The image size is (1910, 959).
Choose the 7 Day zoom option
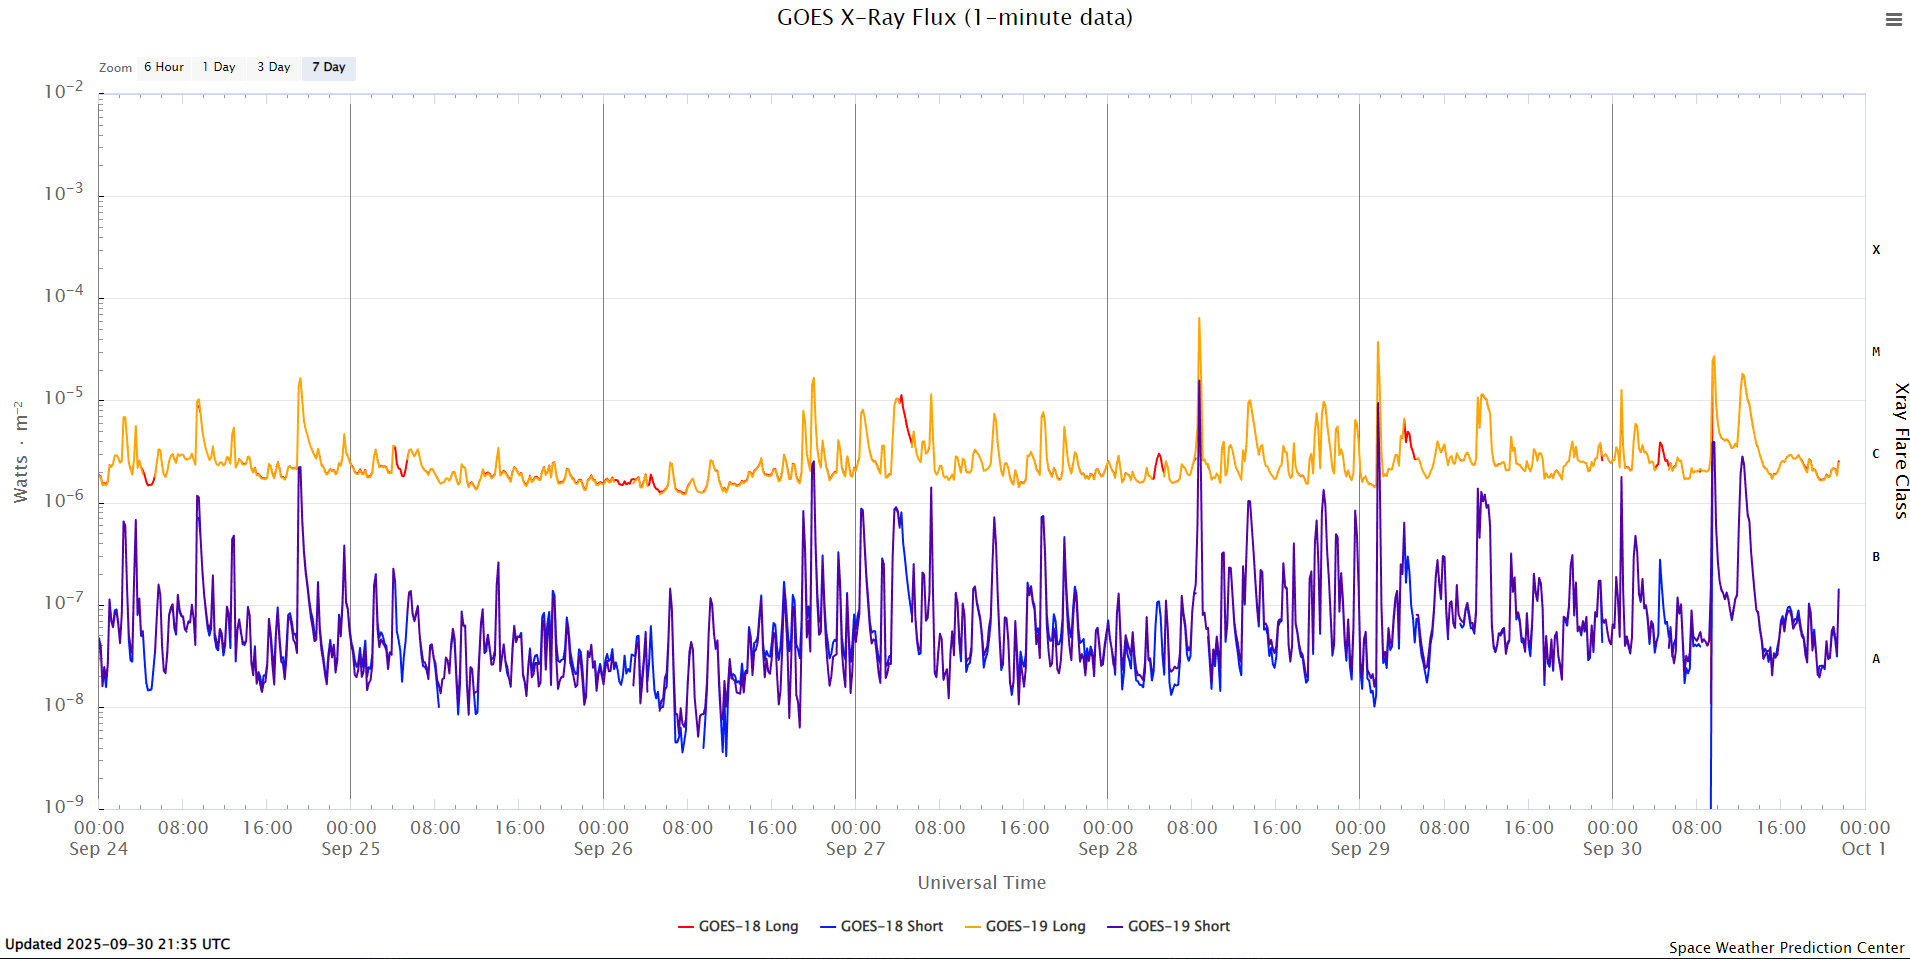(329, 68)
